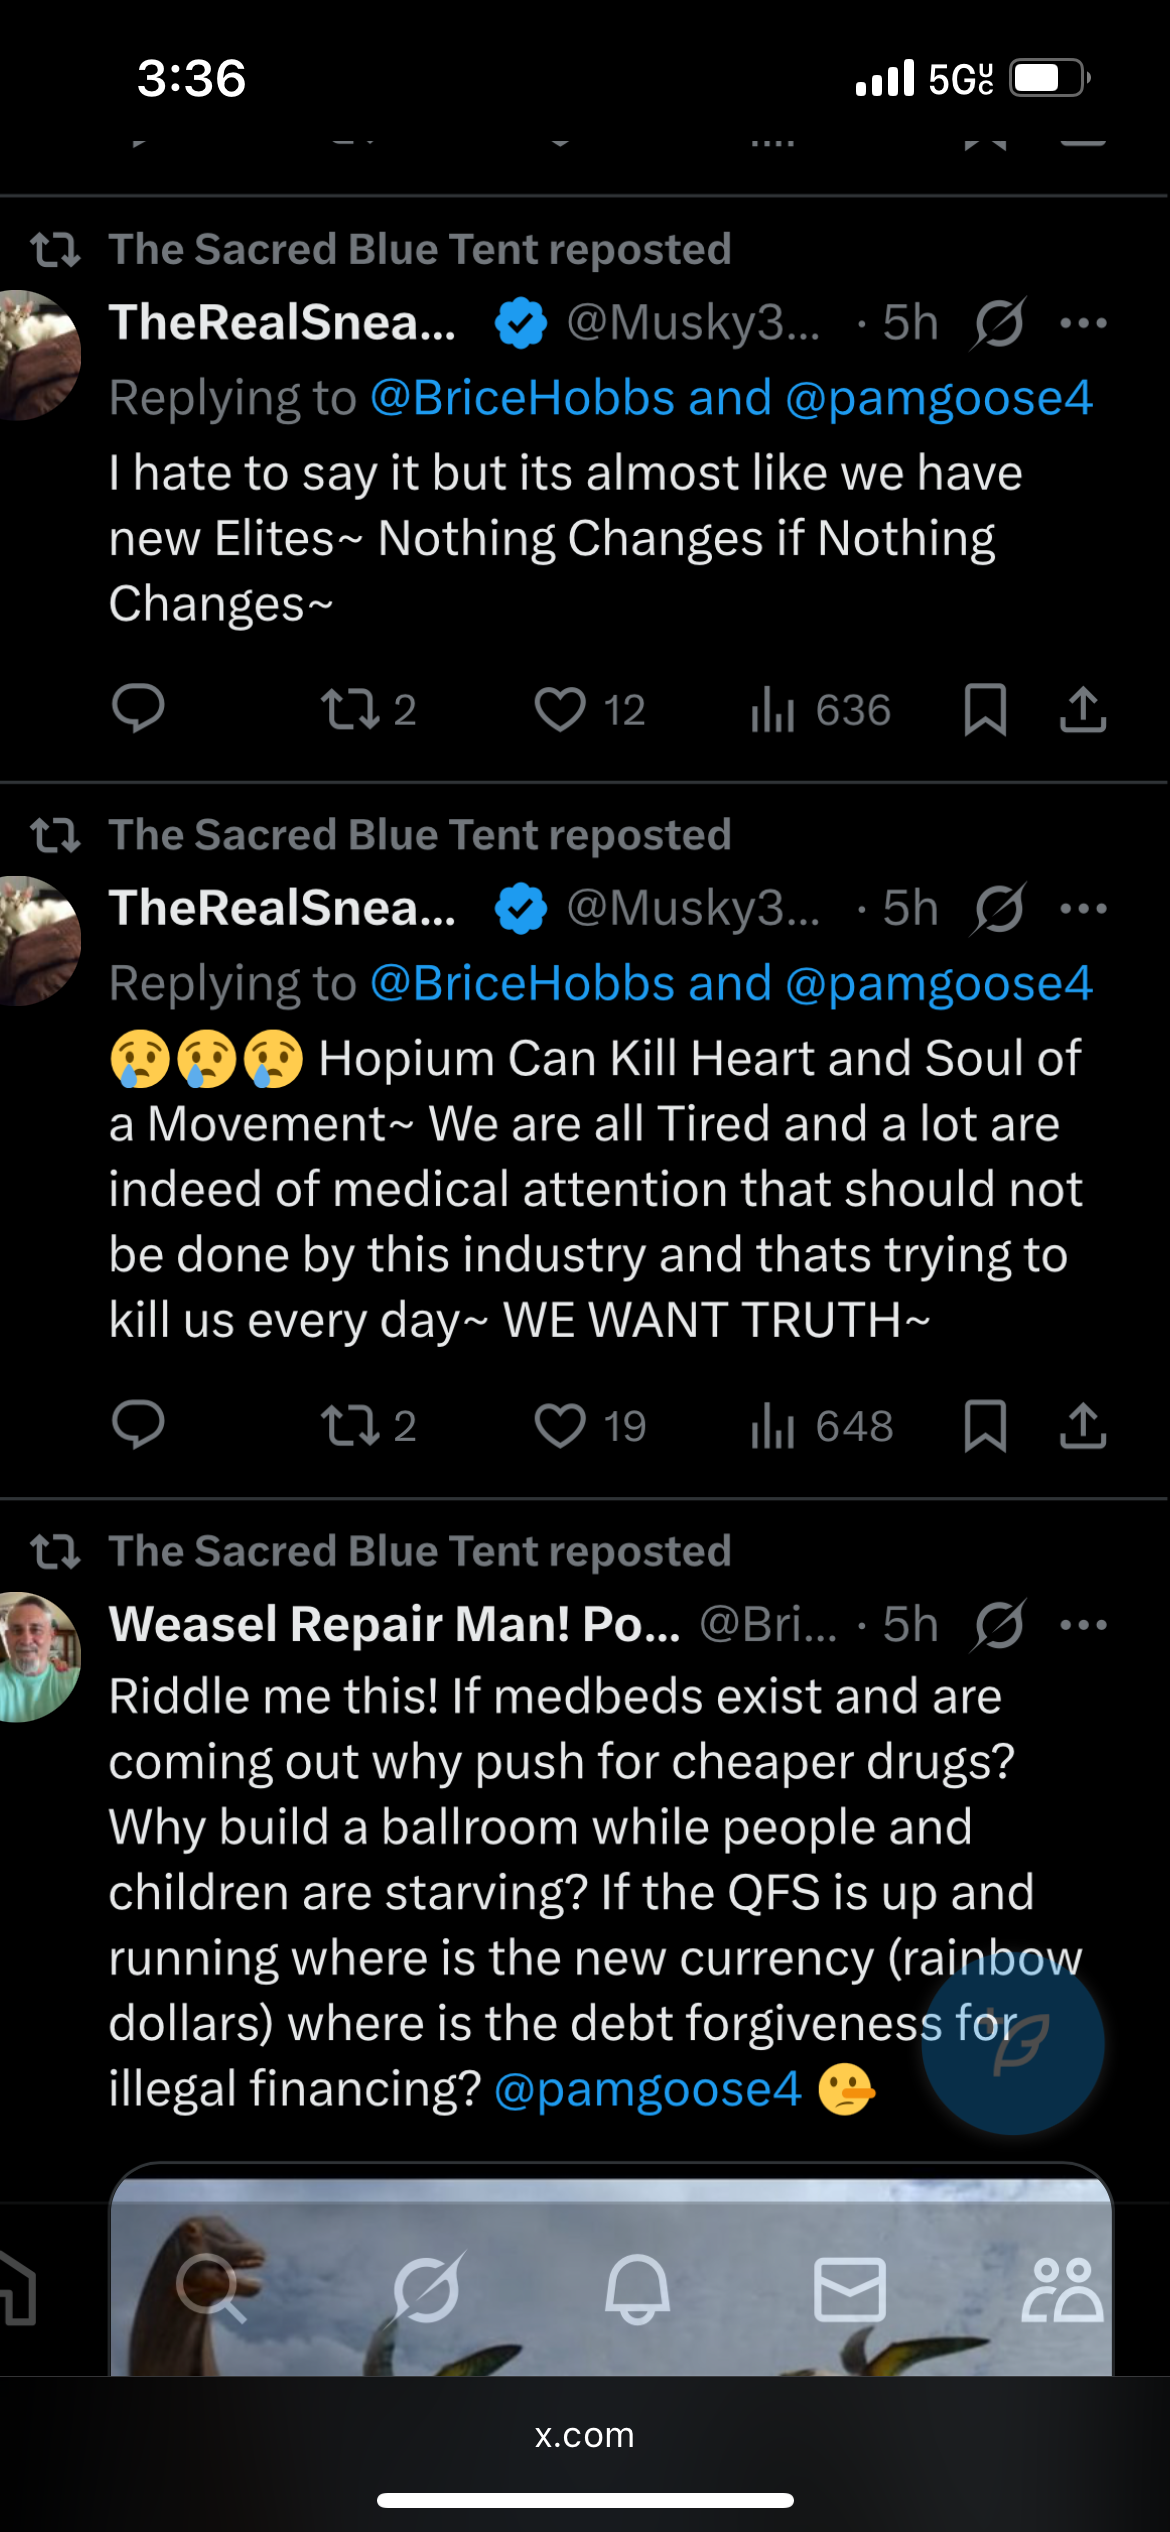
Task: Reply to the 'new Elites' post
Action: point(138,709)
